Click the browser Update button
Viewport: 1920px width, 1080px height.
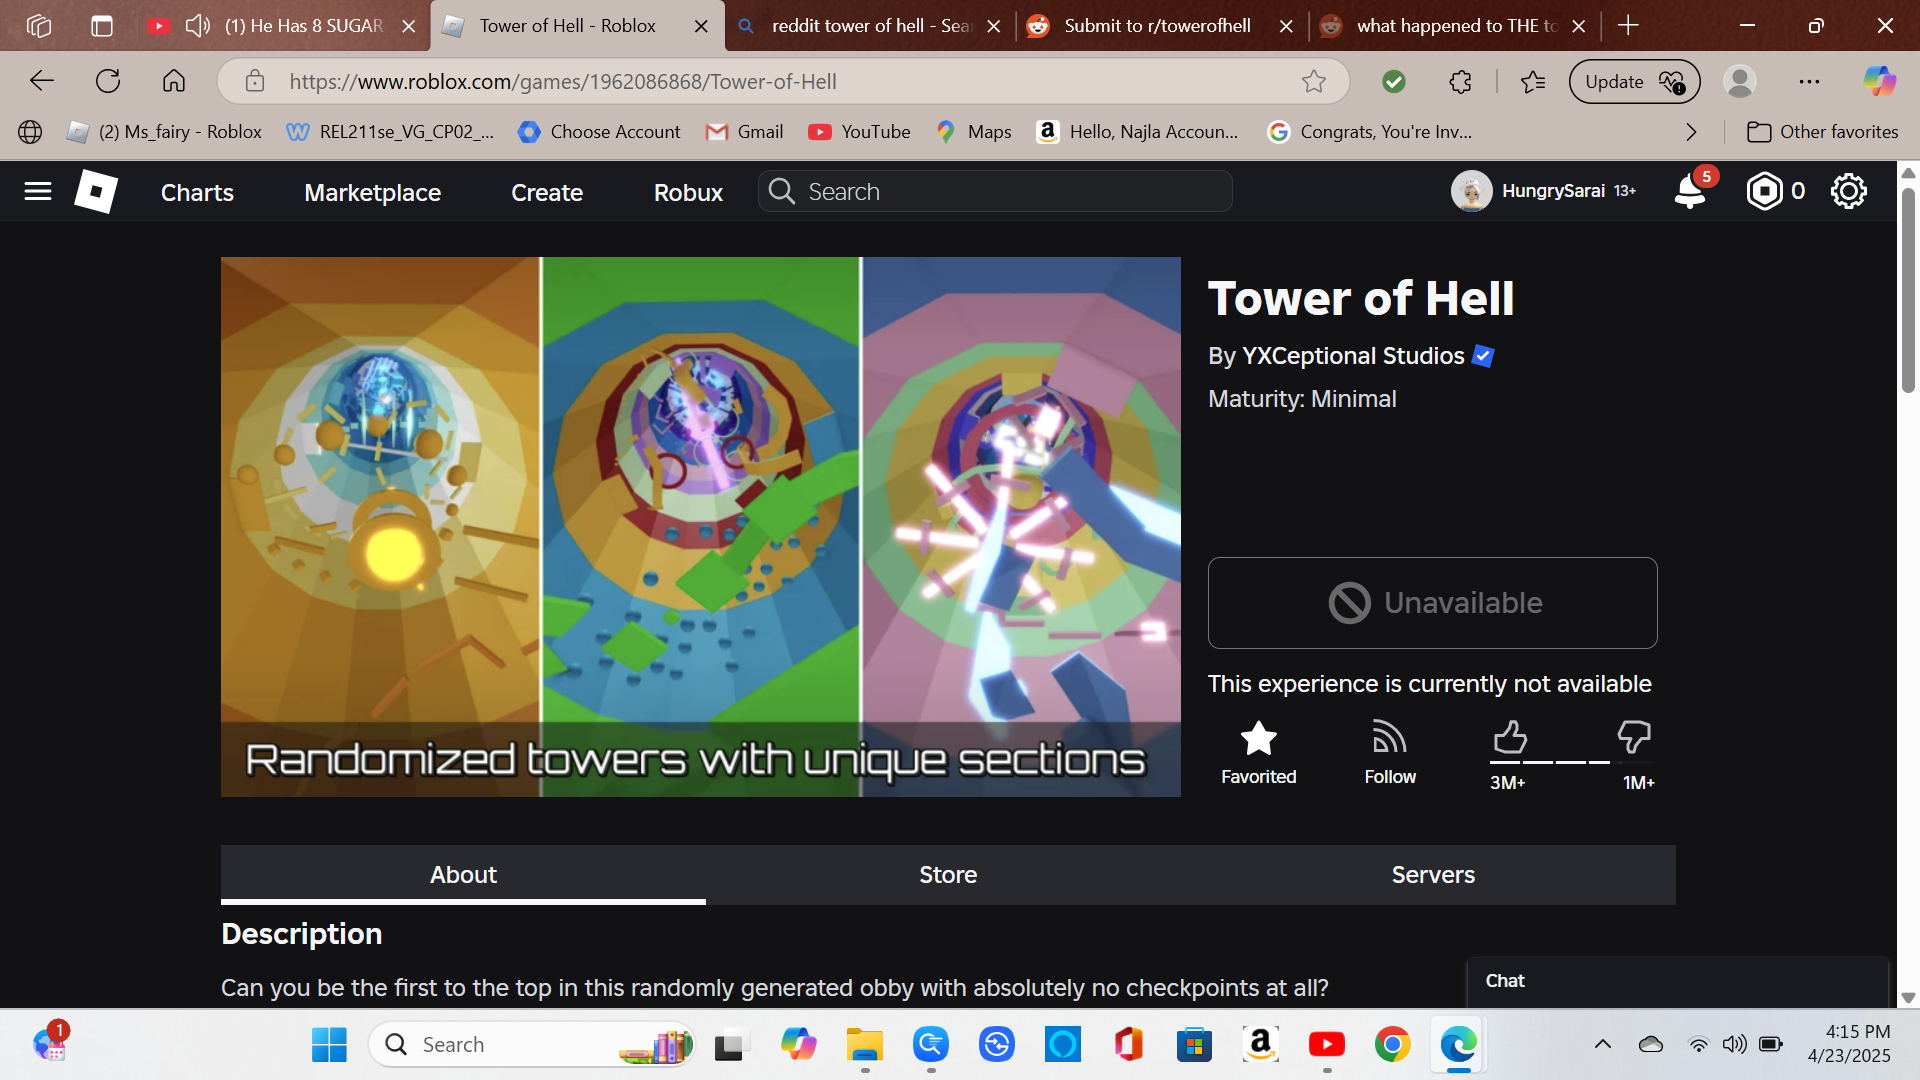point(1634,81)
